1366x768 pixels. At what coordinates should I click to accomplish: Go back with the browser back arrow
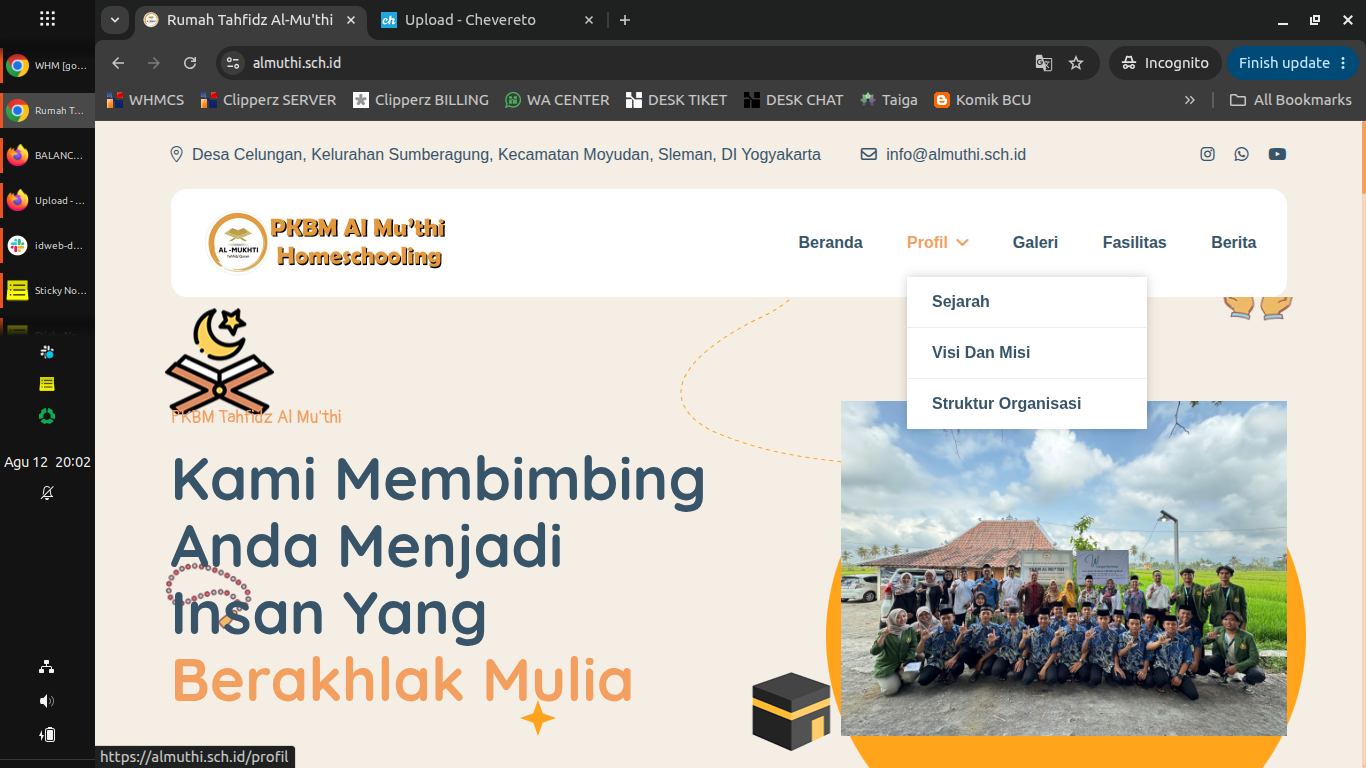(x=118, y=63)
